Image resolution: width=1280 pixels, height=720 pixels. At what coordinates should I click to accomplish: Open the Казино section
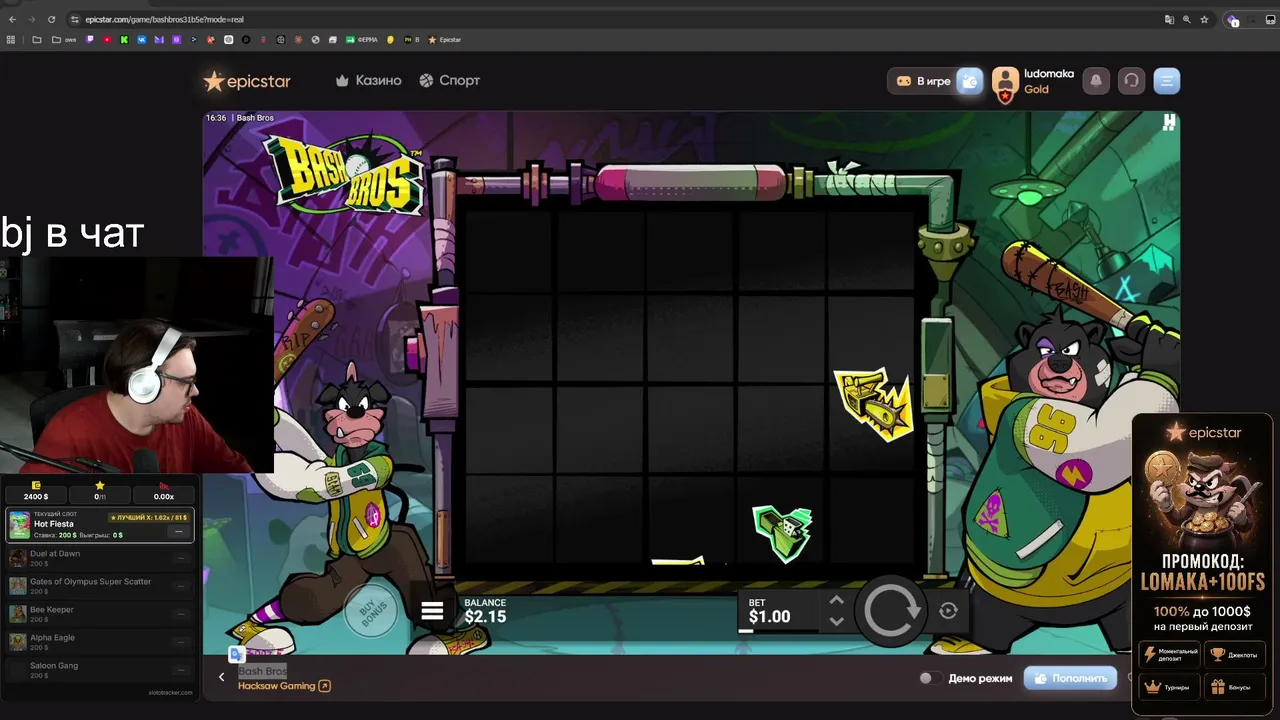click(x=368, y=80)
